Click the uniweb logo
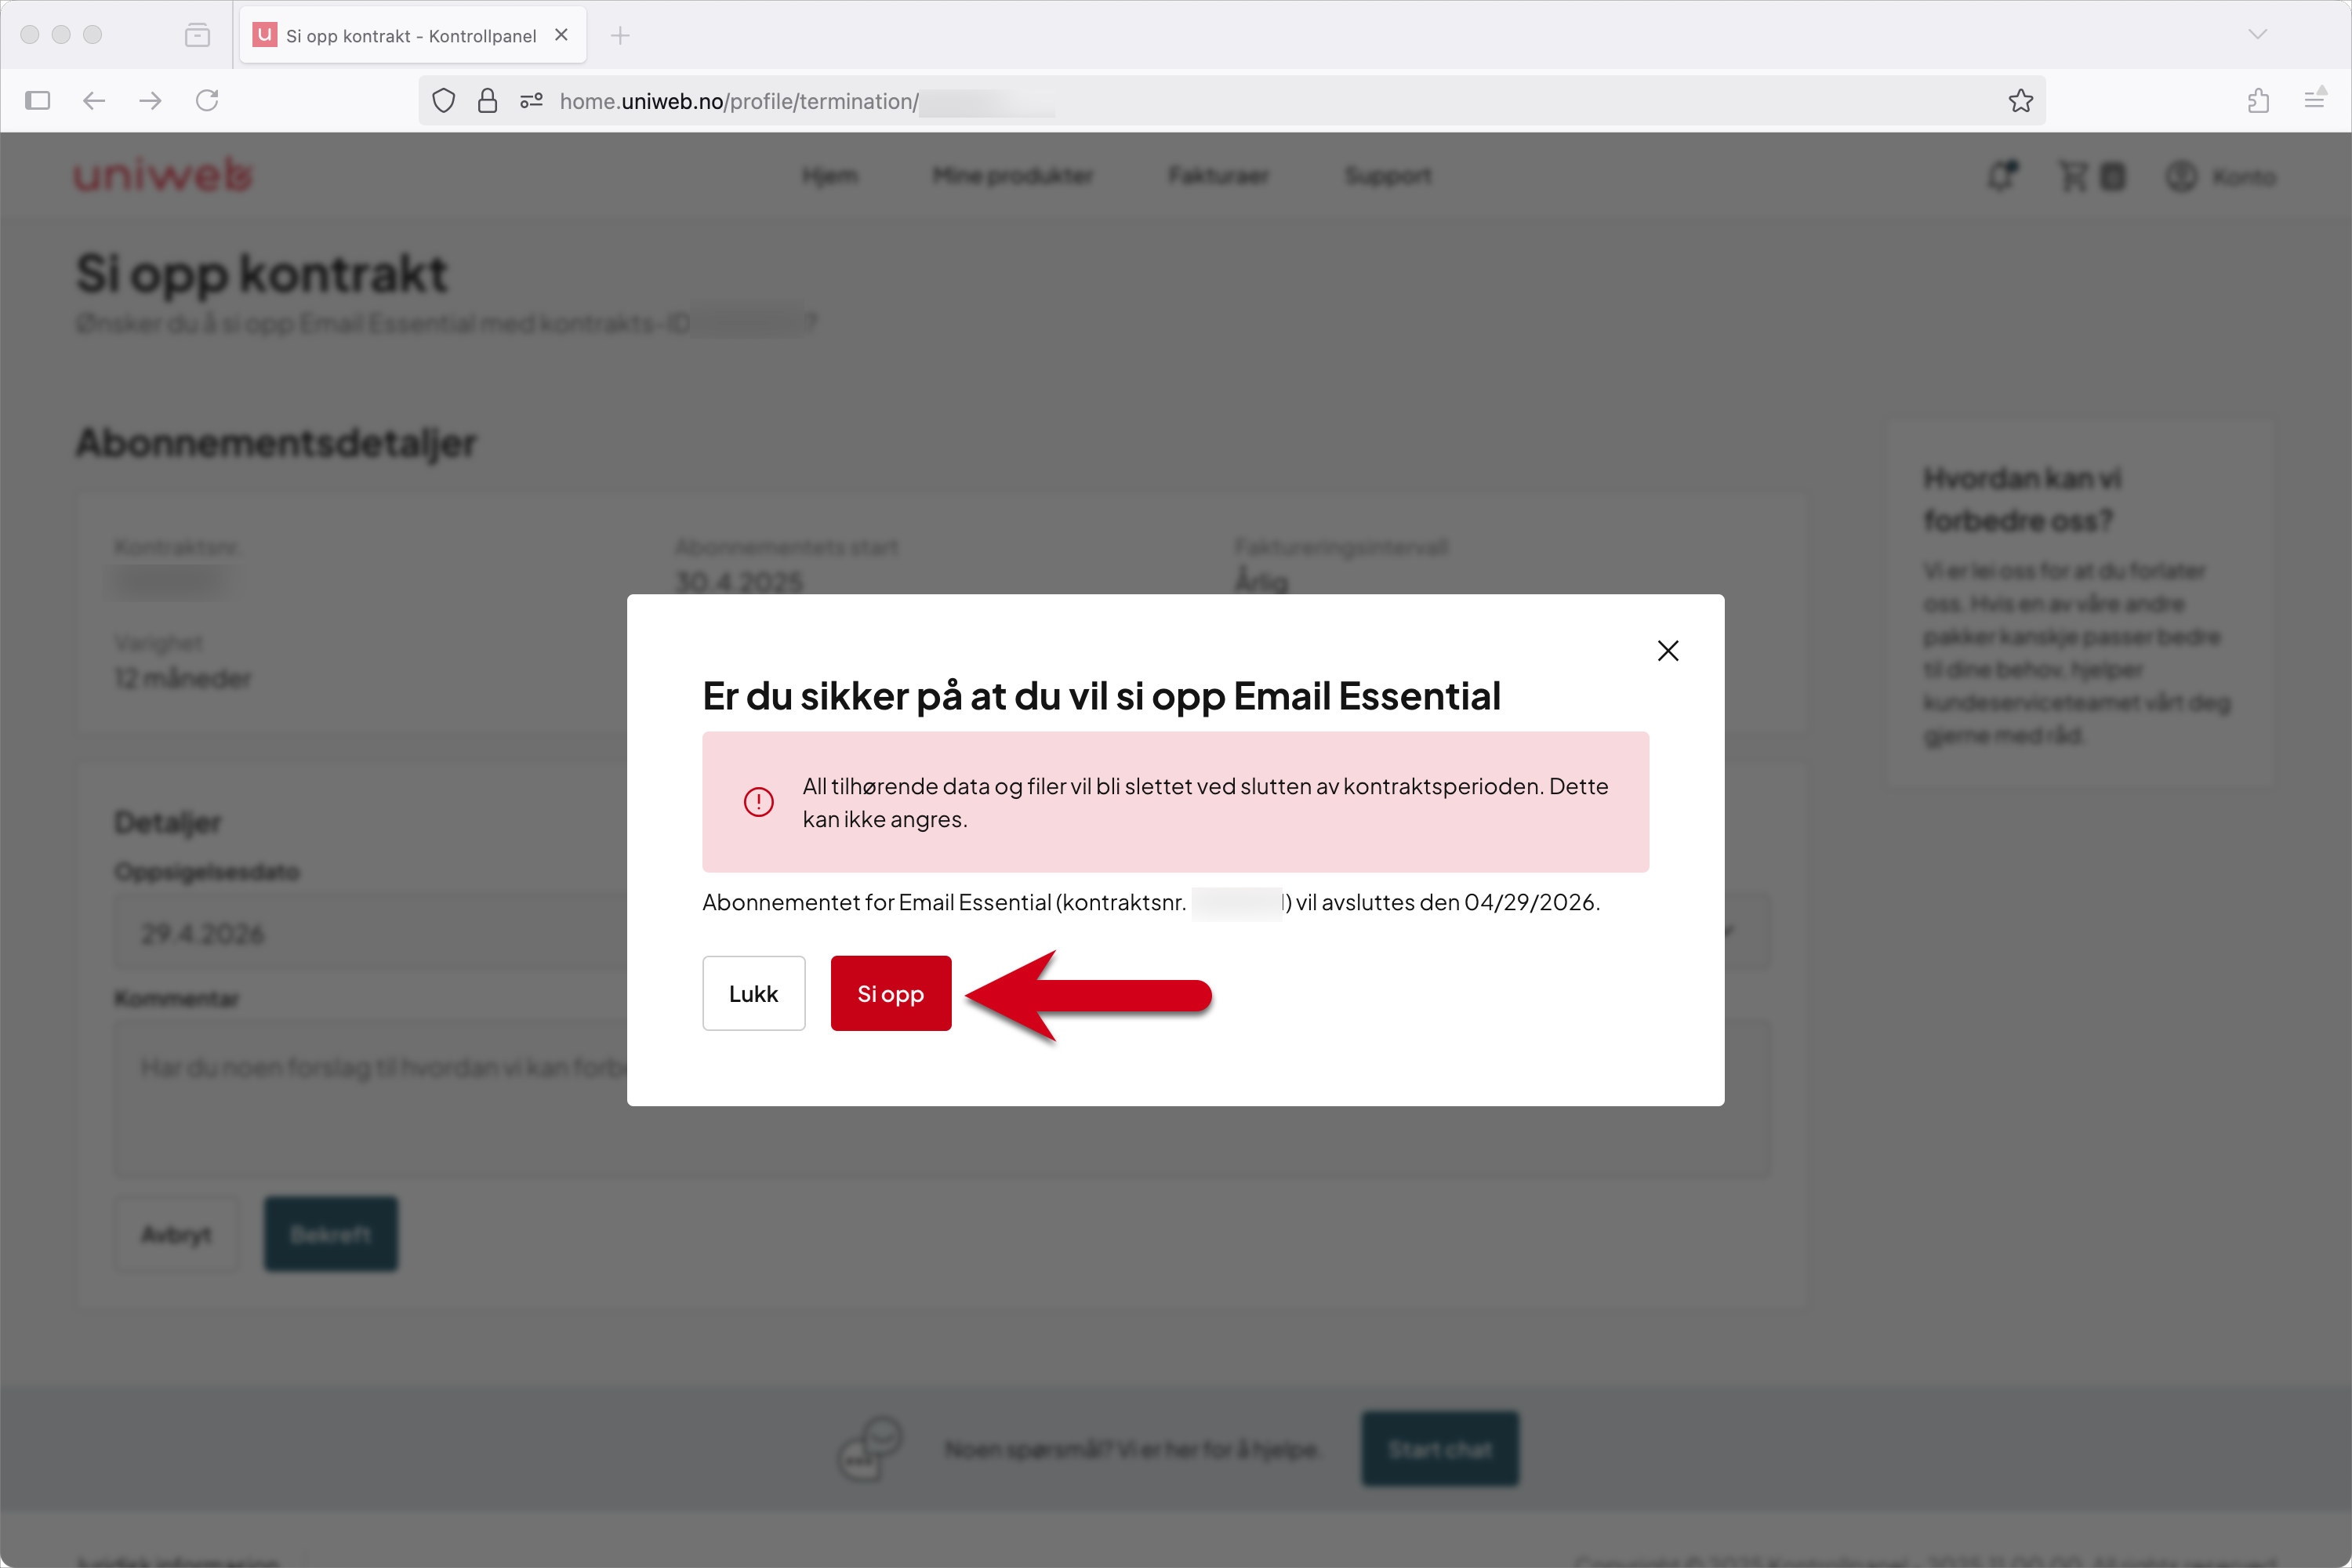 tap(163, 175)
